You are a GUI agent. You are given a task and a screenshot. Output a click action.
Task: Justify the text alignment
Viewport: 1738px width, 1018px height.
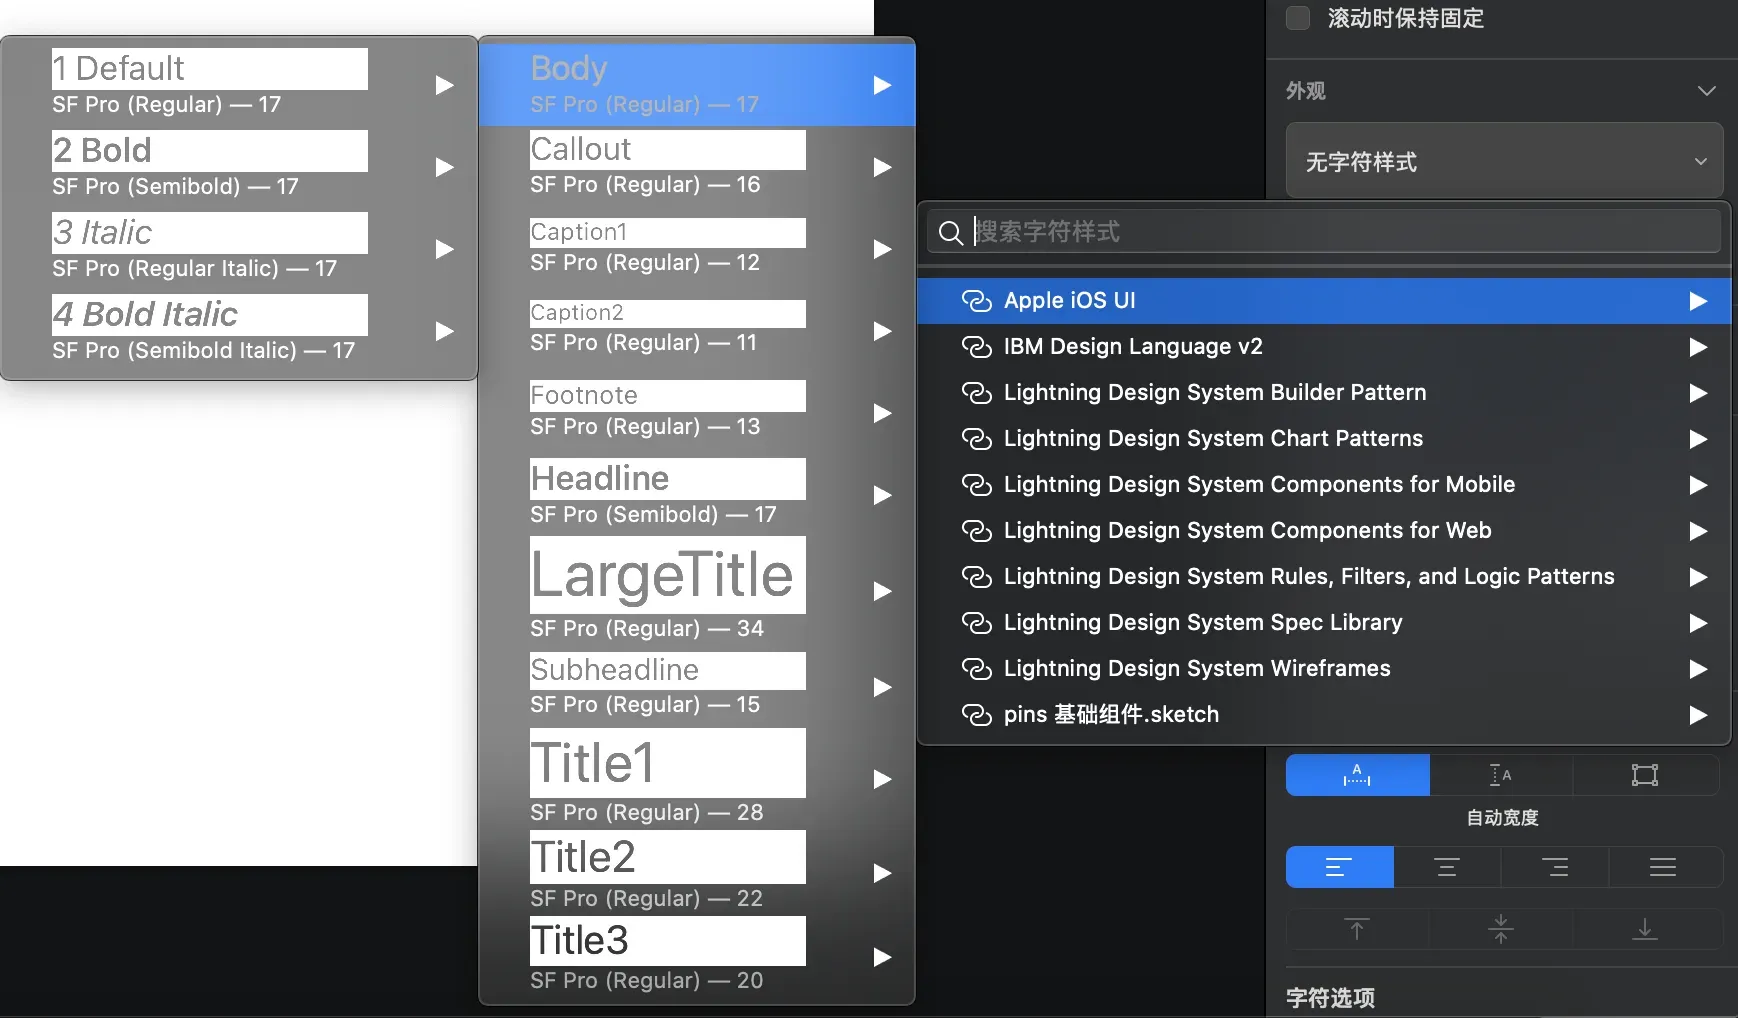[x=1663, y=867]
